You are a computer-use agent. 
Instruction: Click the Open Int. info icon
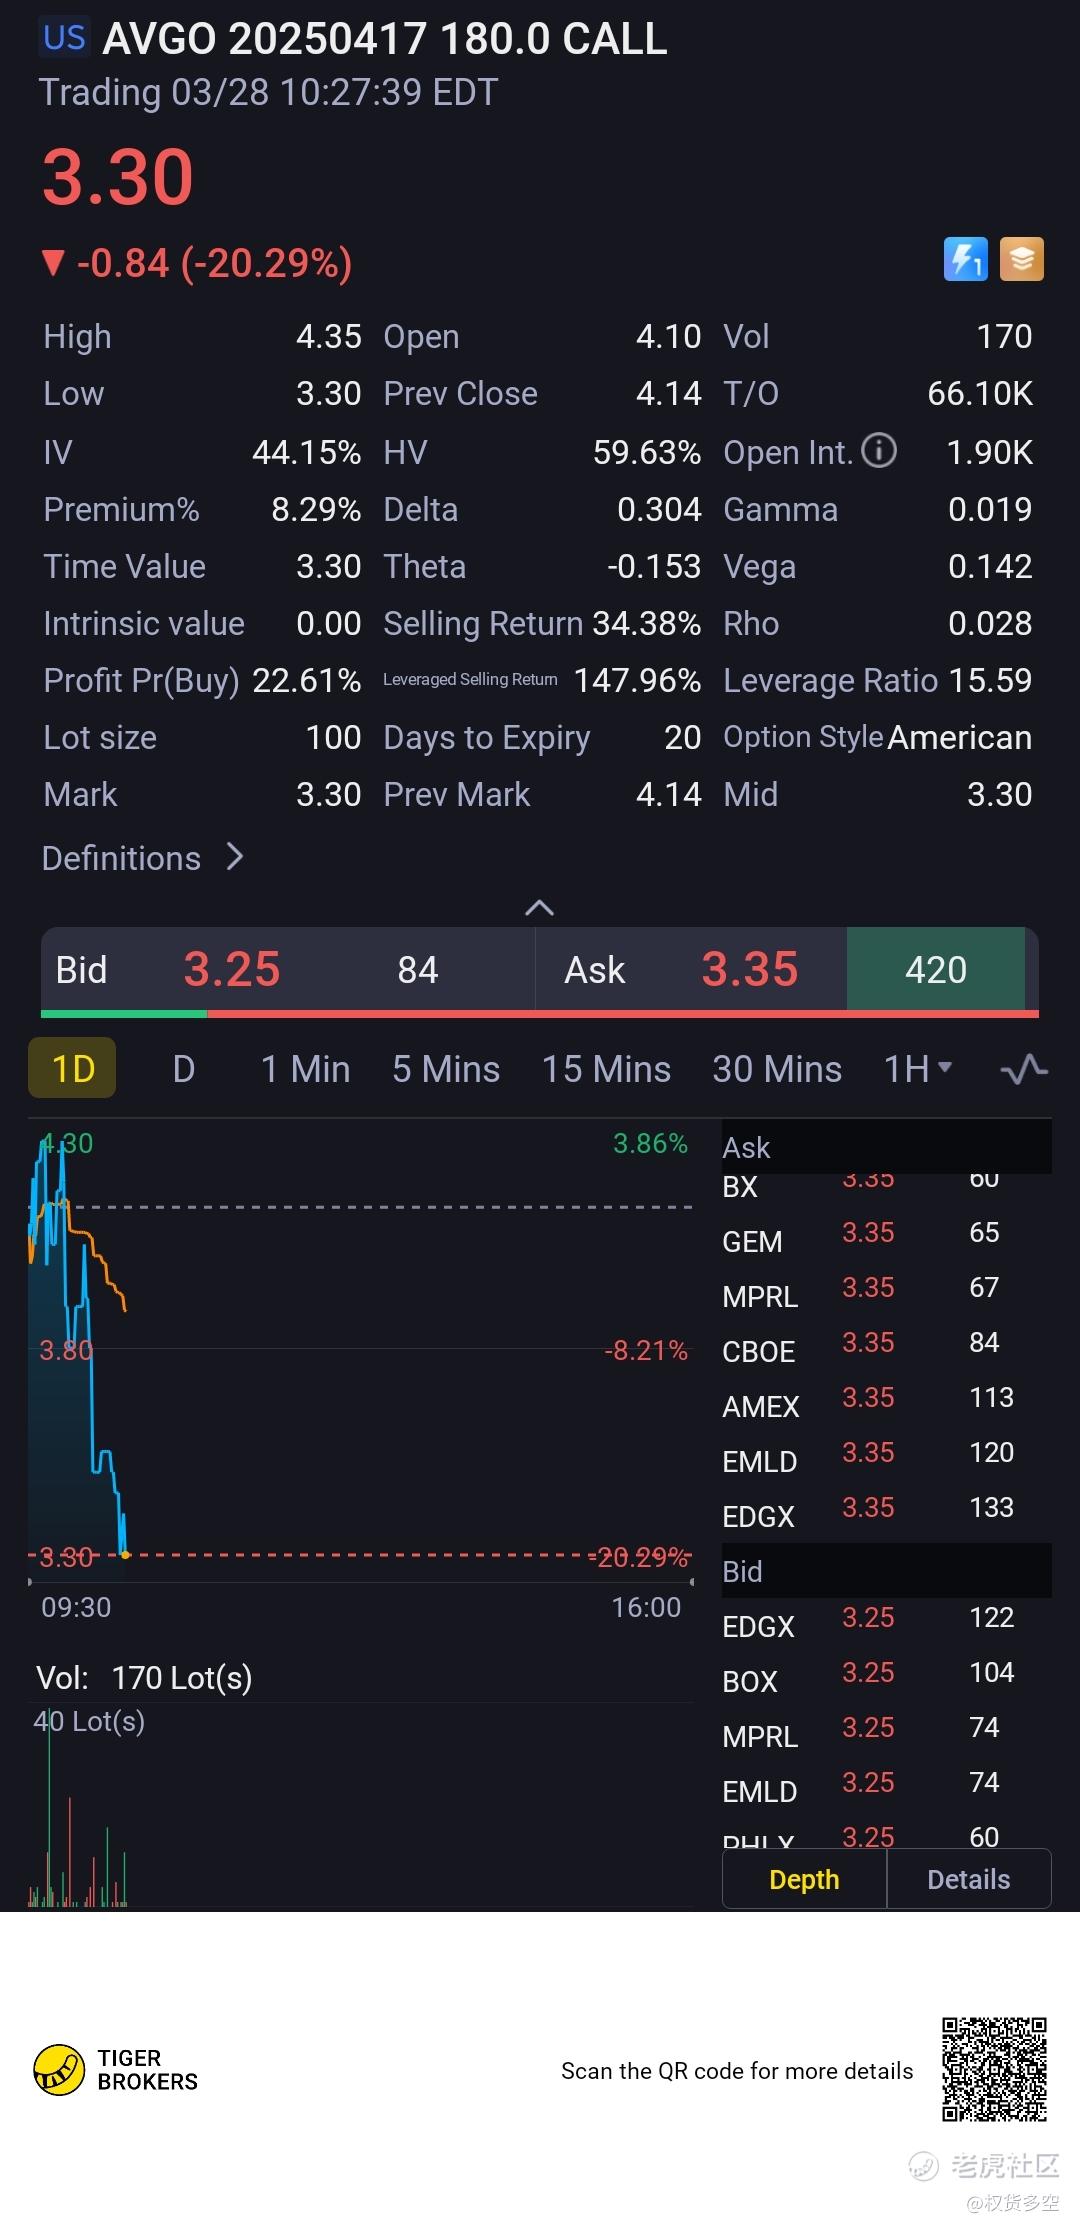tap(879, 451)
